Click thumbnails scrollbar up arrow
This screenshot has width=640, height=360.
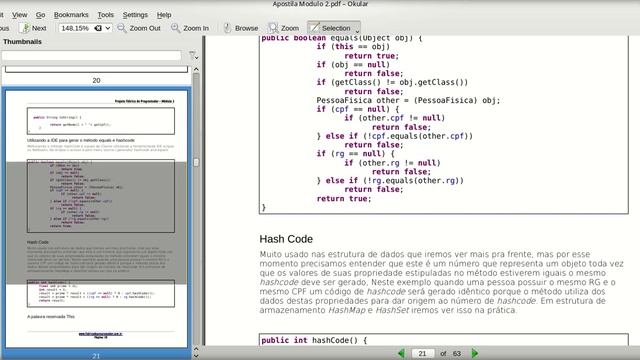(x=196, y=69)
